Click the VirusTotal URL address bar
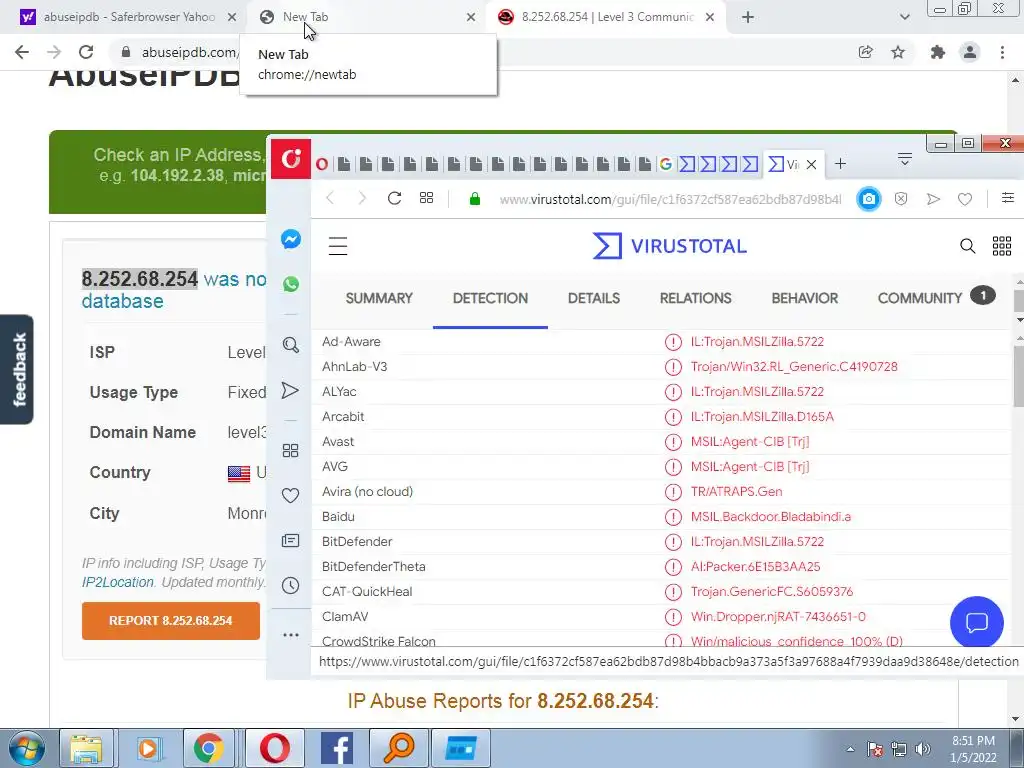The height and width of the screenshot is (768, 1024). click(x=670, y=199)
